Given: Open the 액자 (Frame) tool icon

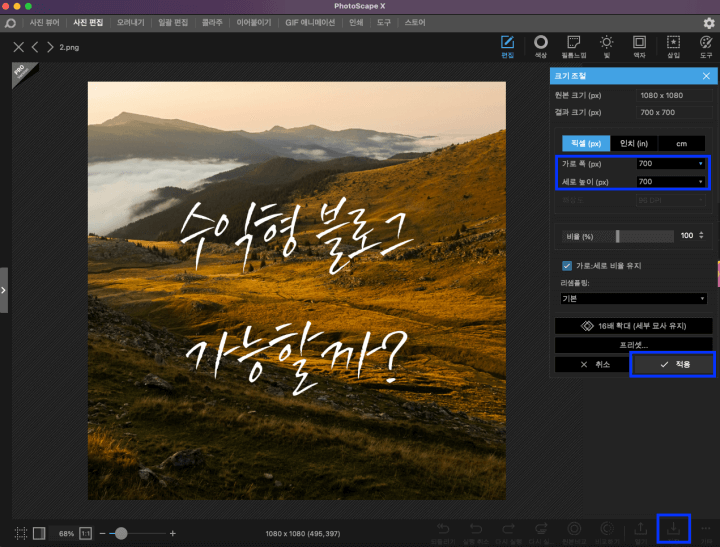Looking at the screenshot, I should point(639,46).
